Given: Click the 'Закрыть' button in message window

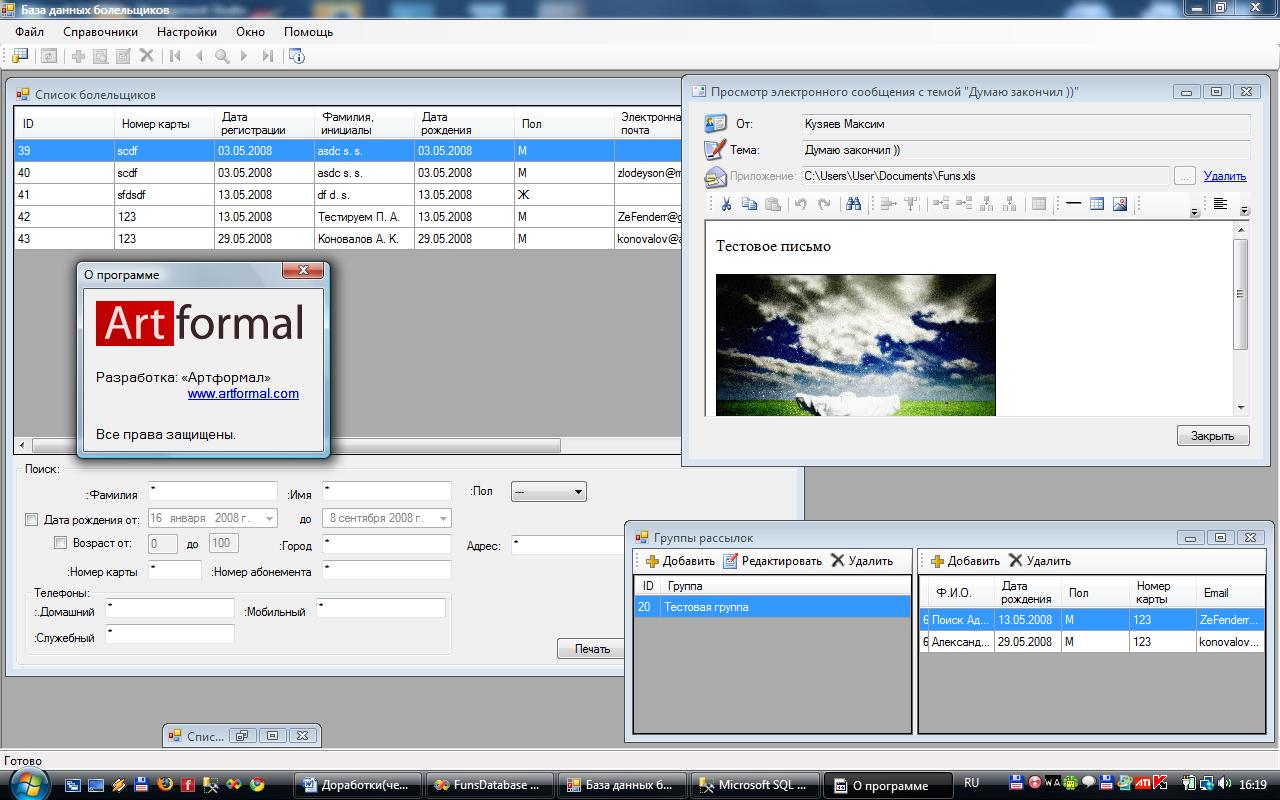Looking at the screenshot, I should (1212, 436).
